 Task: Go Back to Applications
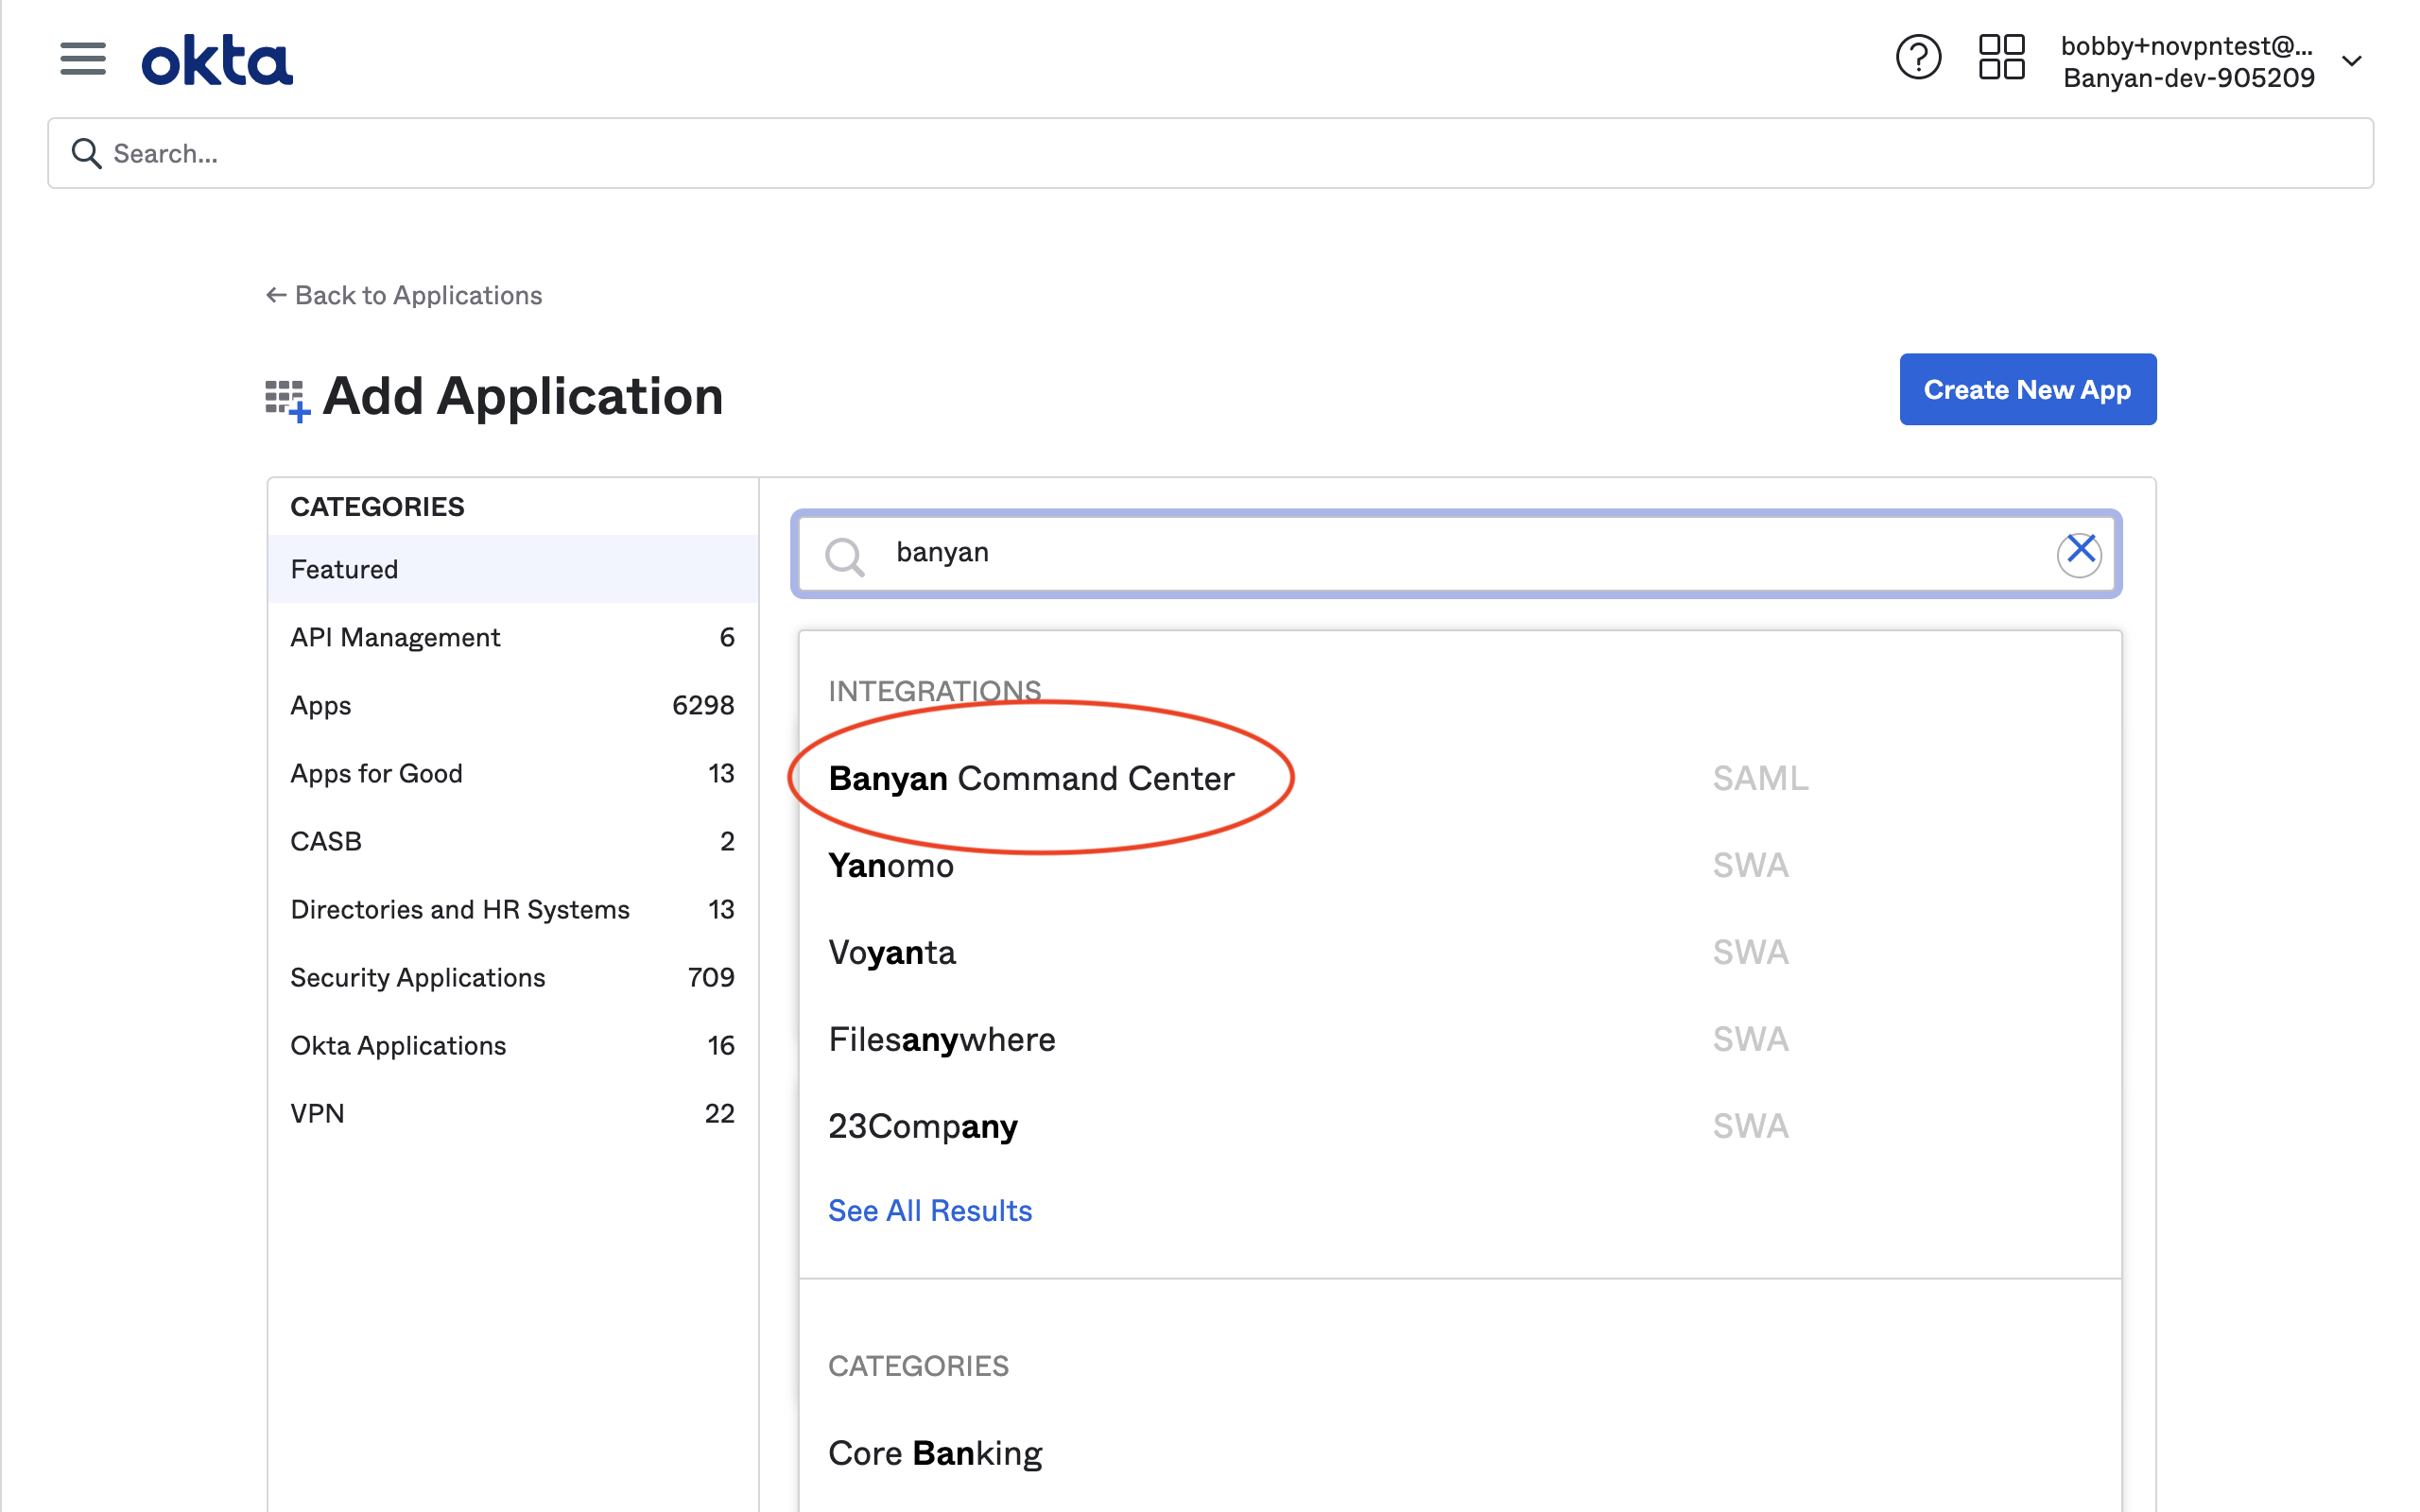pos(404,295)
